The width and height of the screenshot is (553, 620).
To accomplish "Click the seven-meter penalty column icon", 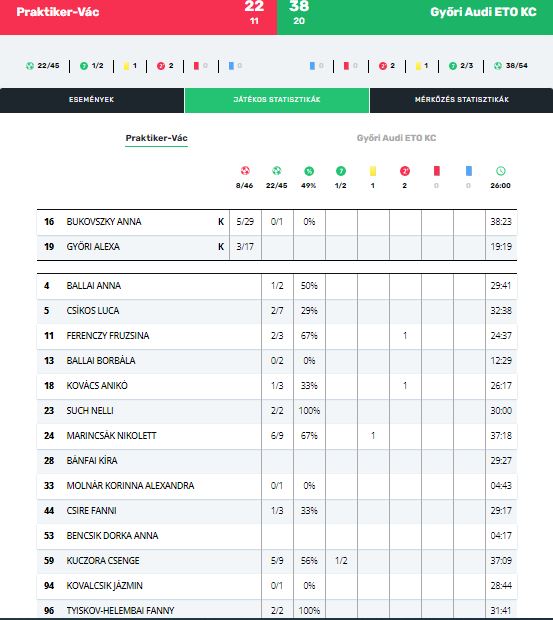I will 341,171.
